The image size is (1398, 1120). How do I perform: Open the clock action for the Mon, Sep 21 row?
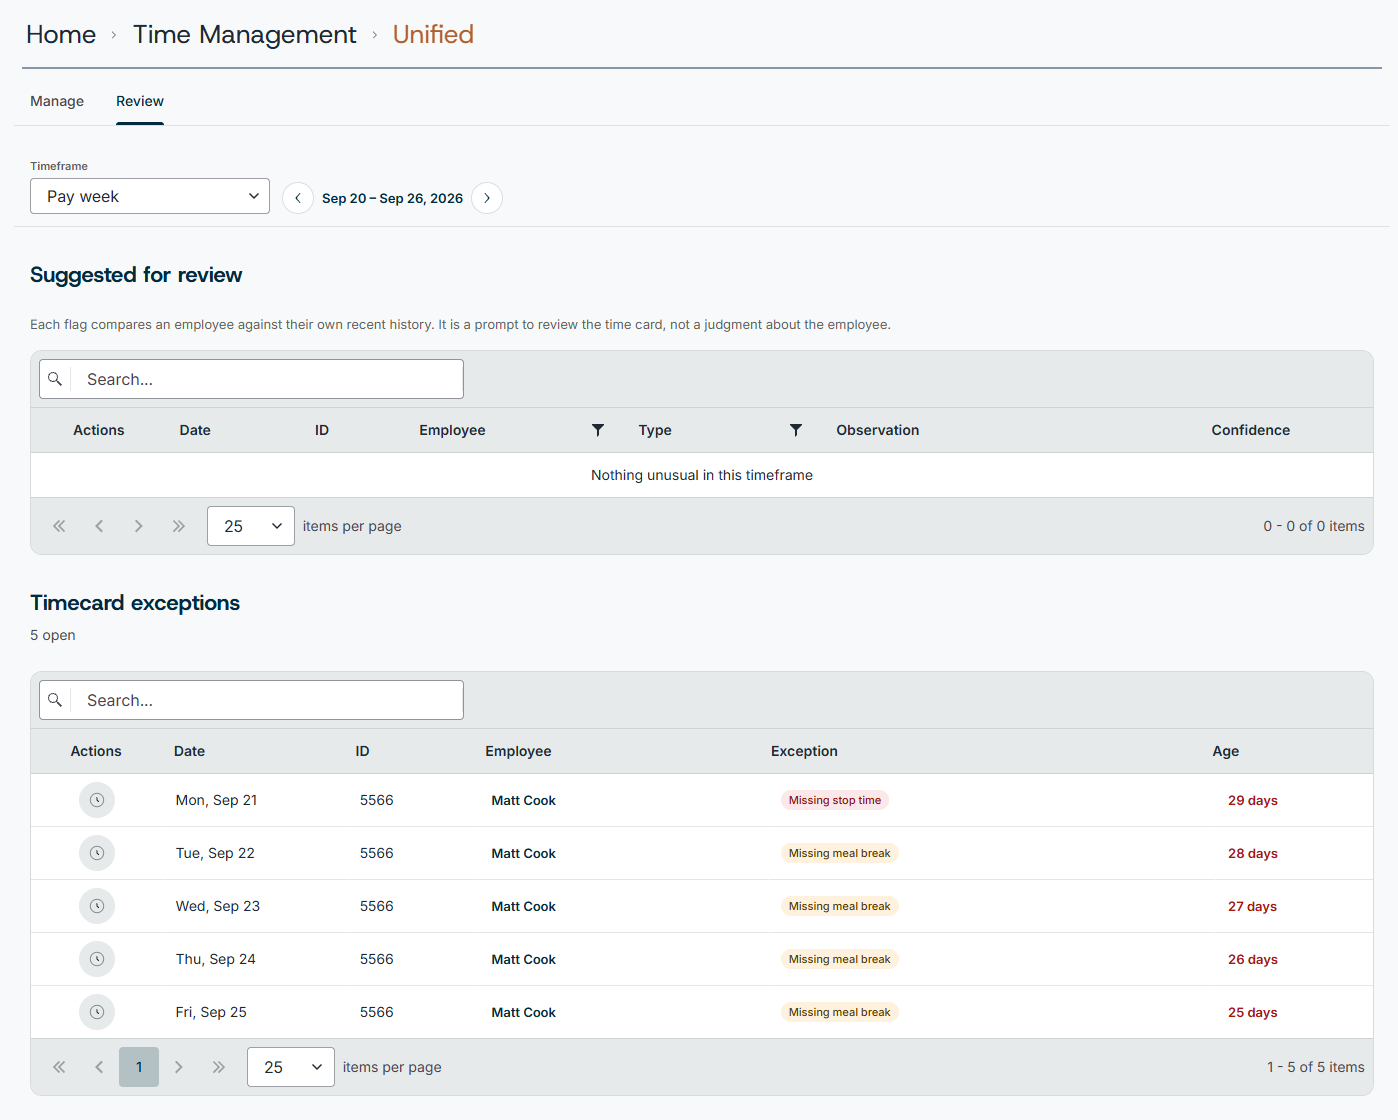[x=97, y=800]
